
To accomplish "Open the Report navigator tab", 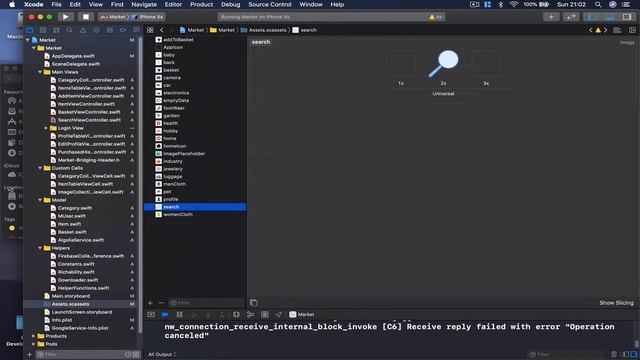I will pos(136,30).
